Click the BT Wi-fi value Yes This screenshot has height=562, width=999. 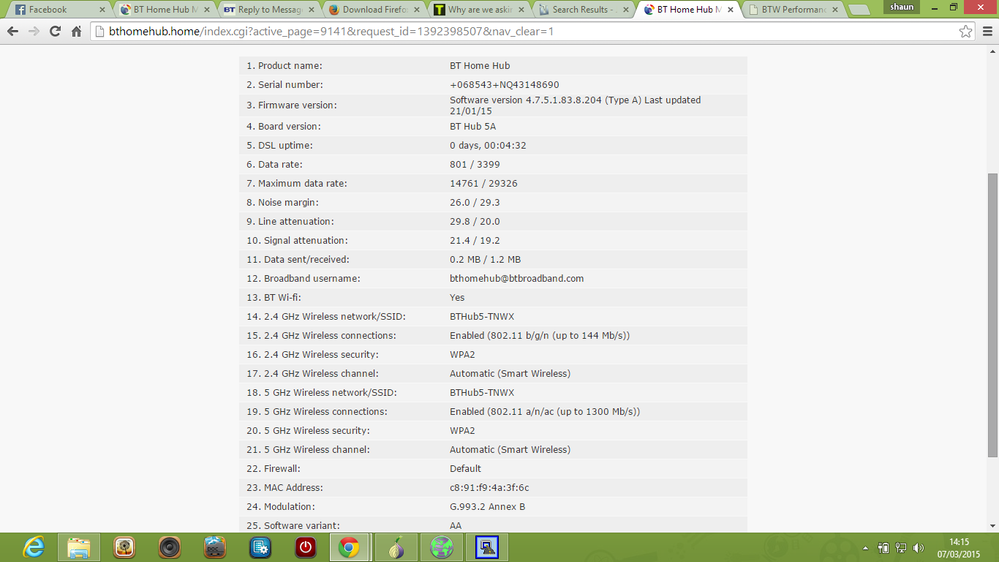[x=457, y=298]
